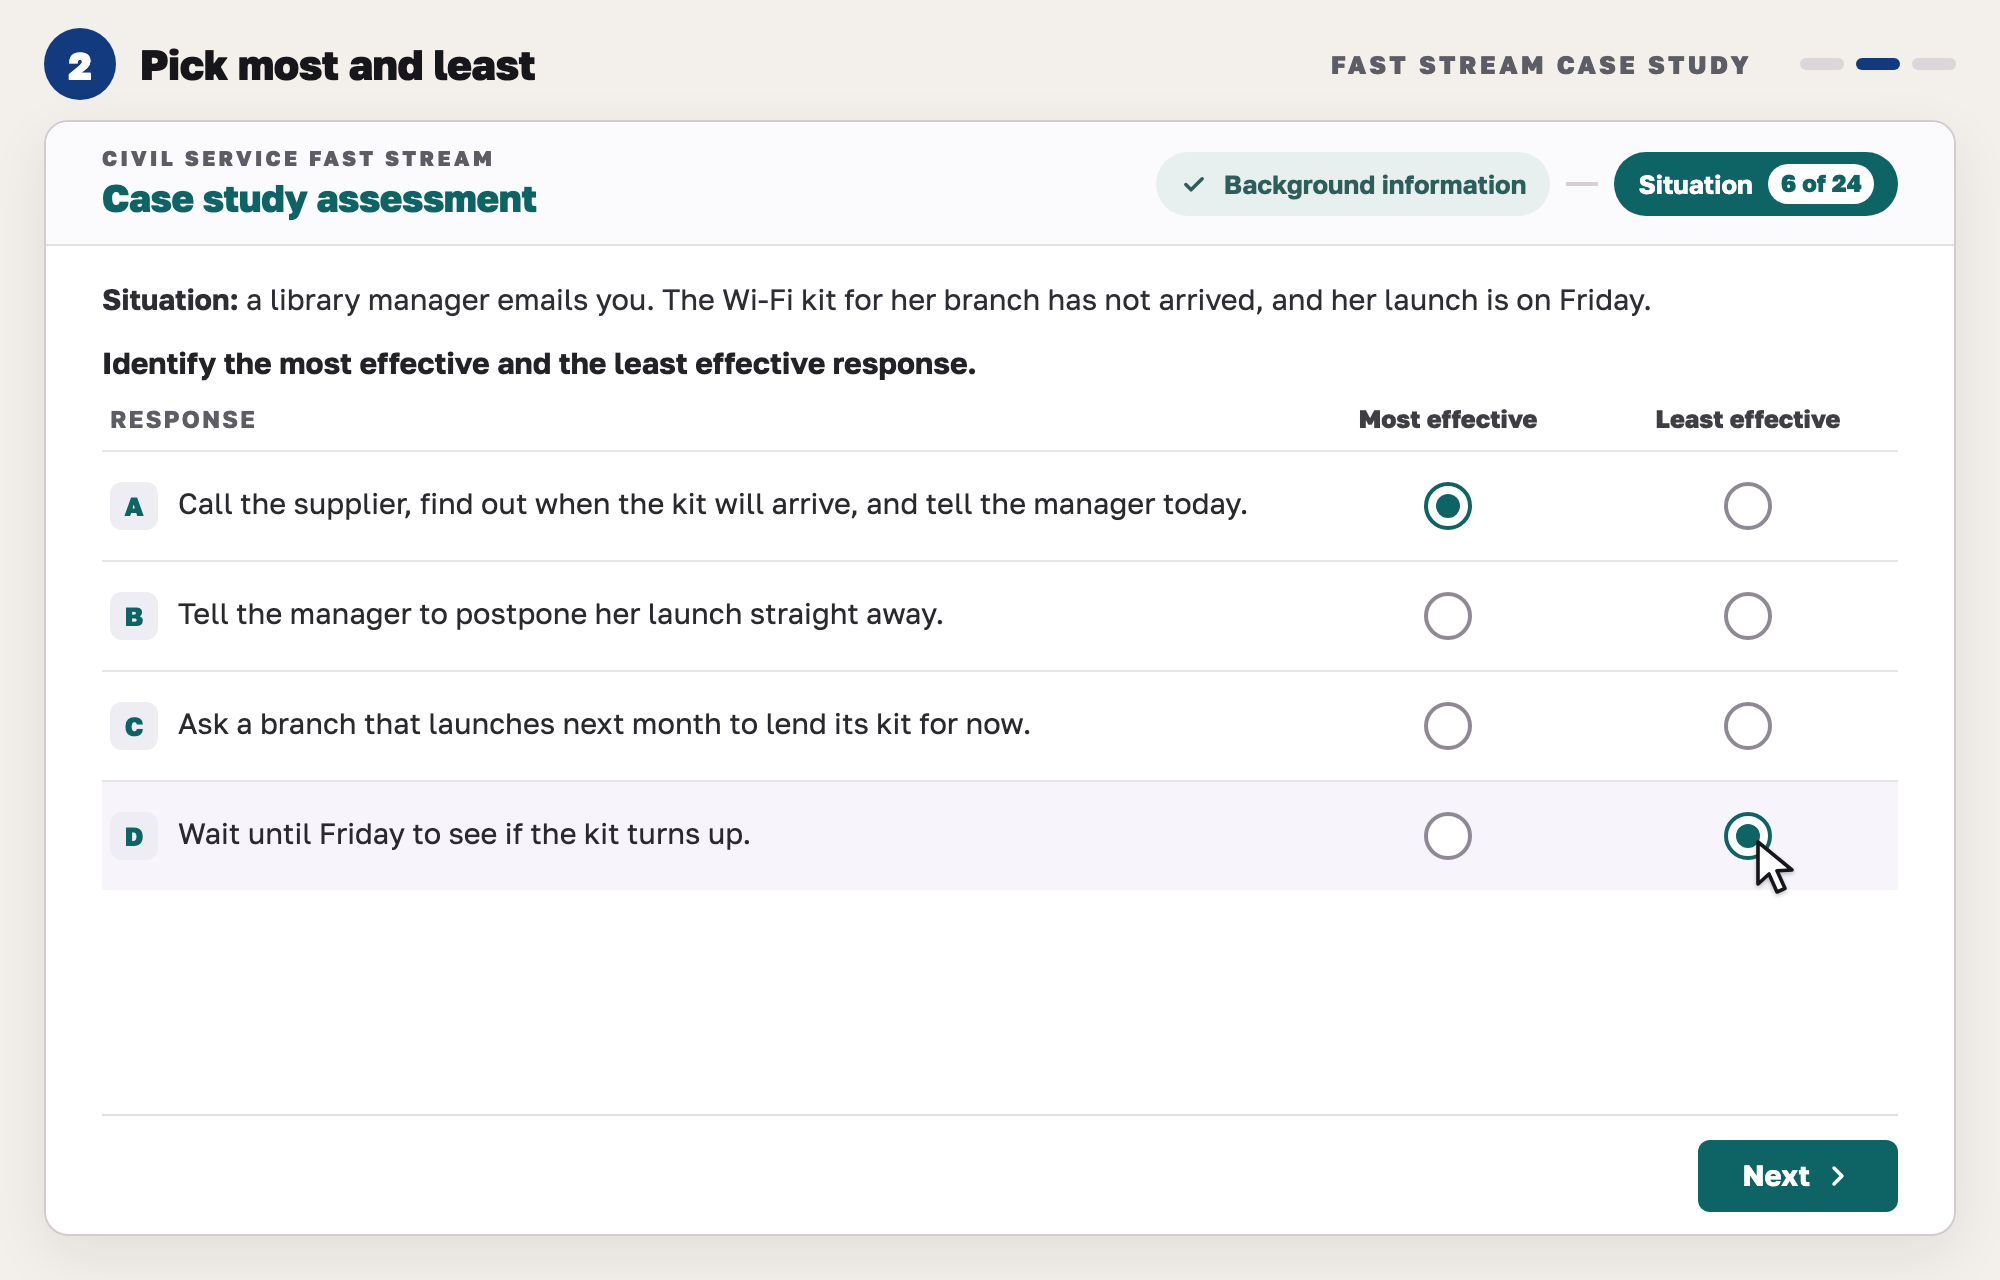Click the text 'Call the supplier, find out when the kit will arrive'
2000x1280 pixels.
pyautogui.click(x=518, y=504)
